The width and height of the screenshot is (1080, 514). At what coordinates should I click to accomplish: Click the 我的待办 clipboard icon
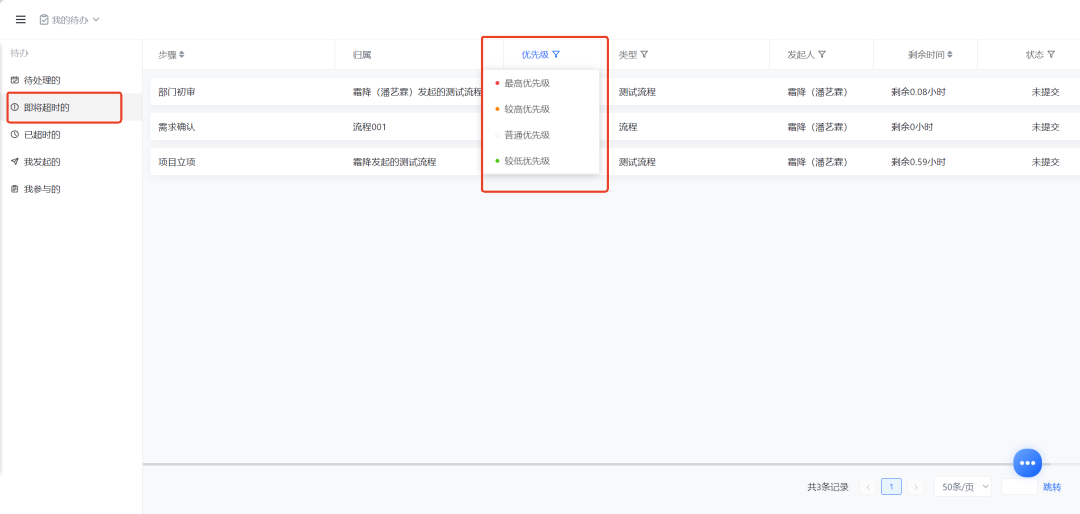(x=44, y=20)
